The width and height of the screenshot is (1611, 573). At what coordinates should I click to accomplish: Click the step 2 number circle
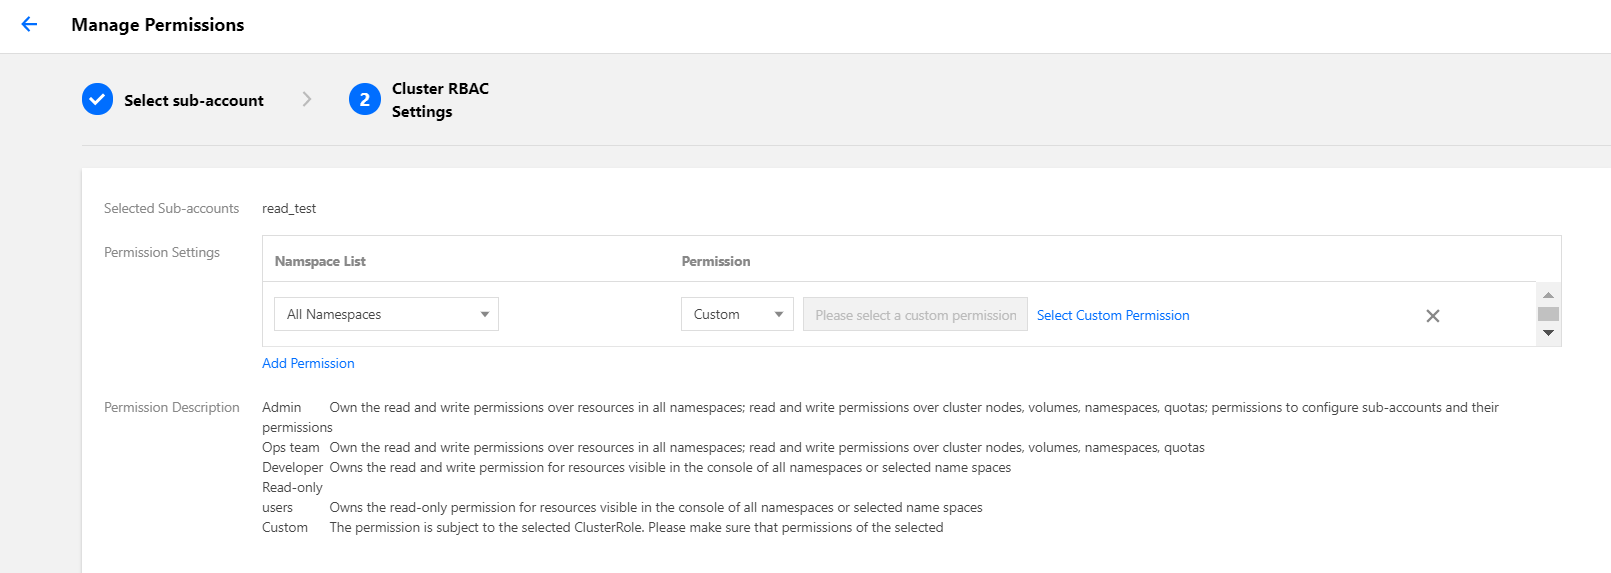(x=365, y=99)
